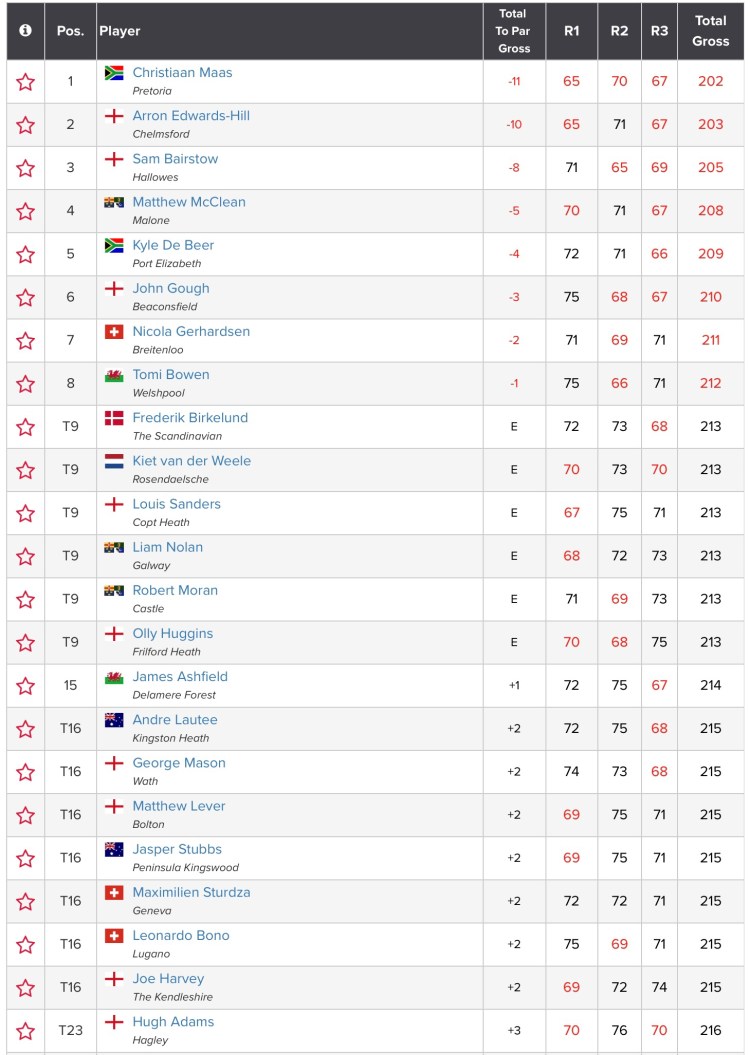Click the star beside Liam Nolan
Image resolution: width=750 pixels, height=1055 pixels.
(x=25, y=556)
